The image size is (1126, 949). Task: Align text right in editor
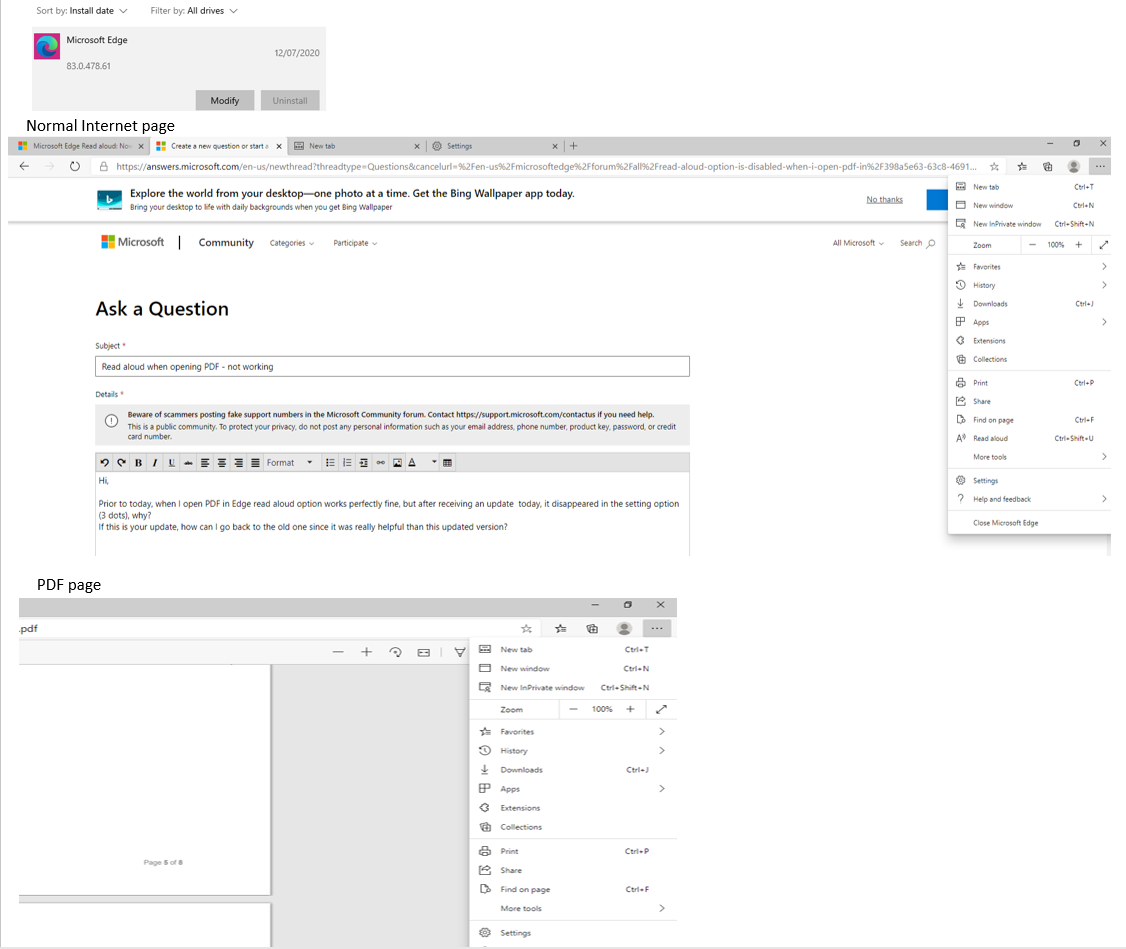coord(238,462)
